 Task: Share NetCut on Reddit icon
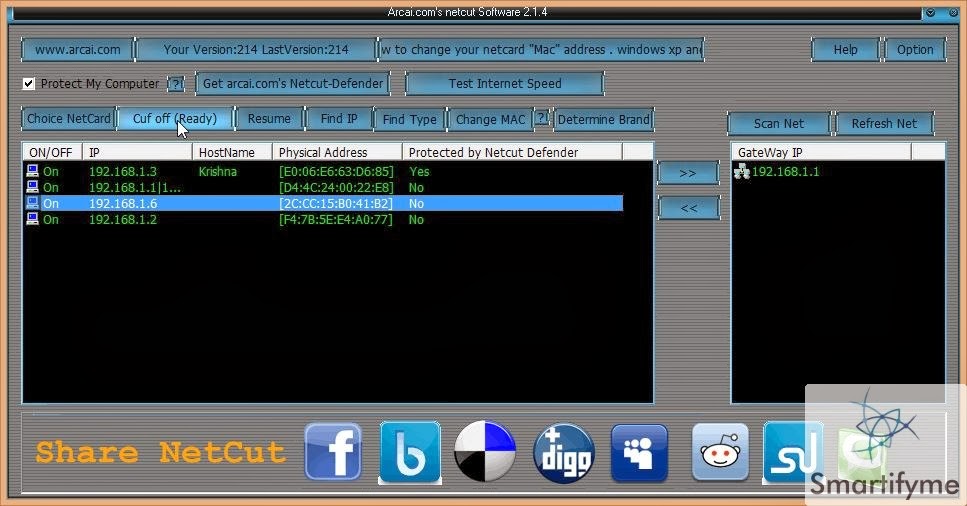coord(720,452)
